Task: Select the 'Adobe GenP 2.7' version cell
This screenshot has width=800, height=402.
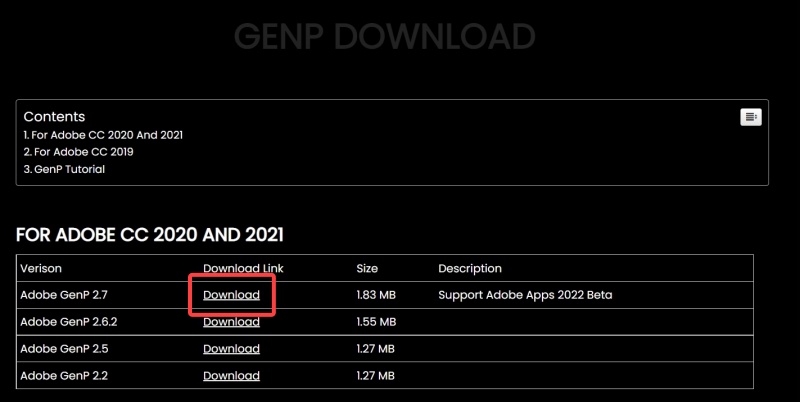Action: point(64,295)
